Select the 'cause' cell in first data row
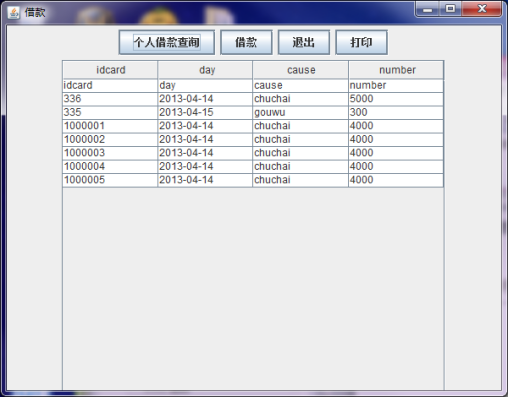 pos(300,86)
